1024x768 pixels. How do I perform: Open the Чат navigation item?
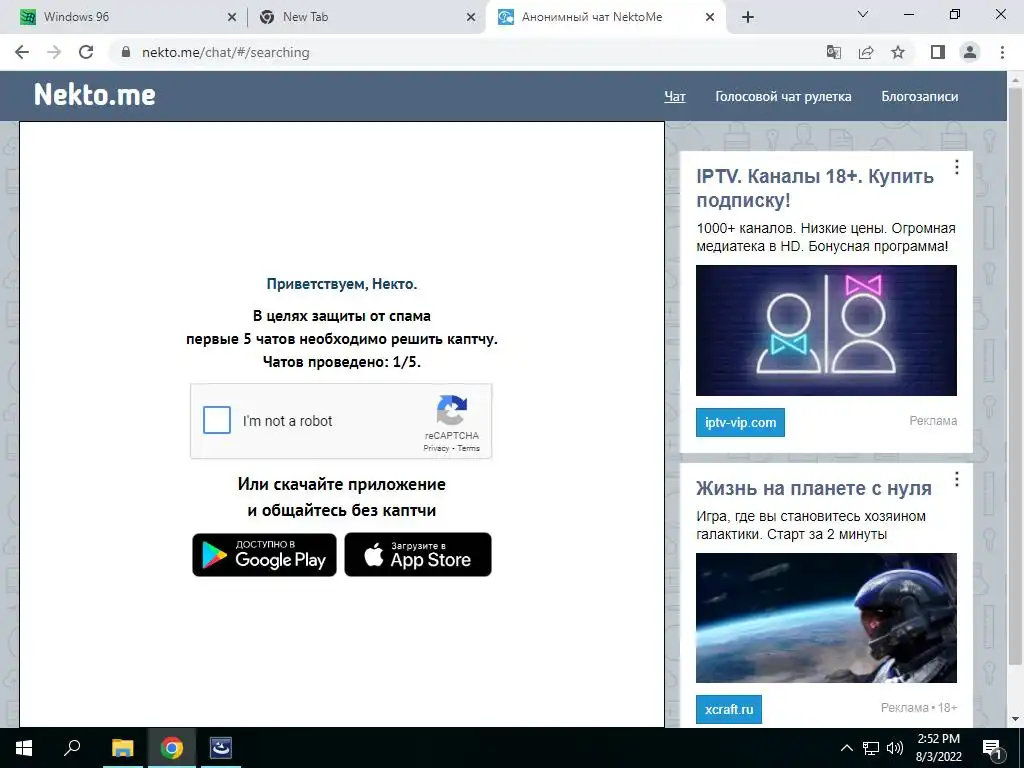[x=675, y=97]
